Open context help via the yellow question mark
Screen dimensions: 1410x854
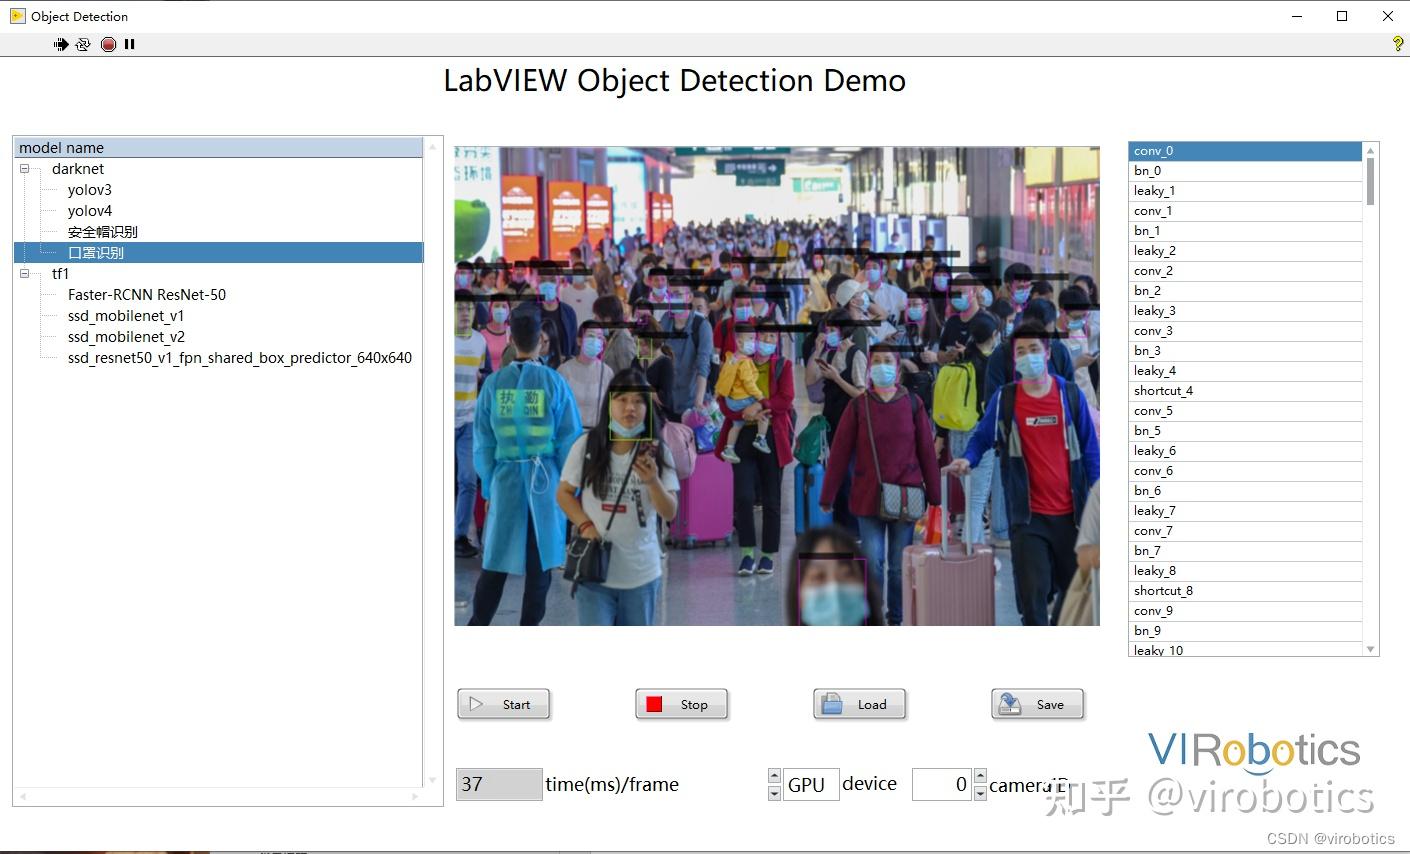(1396, 44)
